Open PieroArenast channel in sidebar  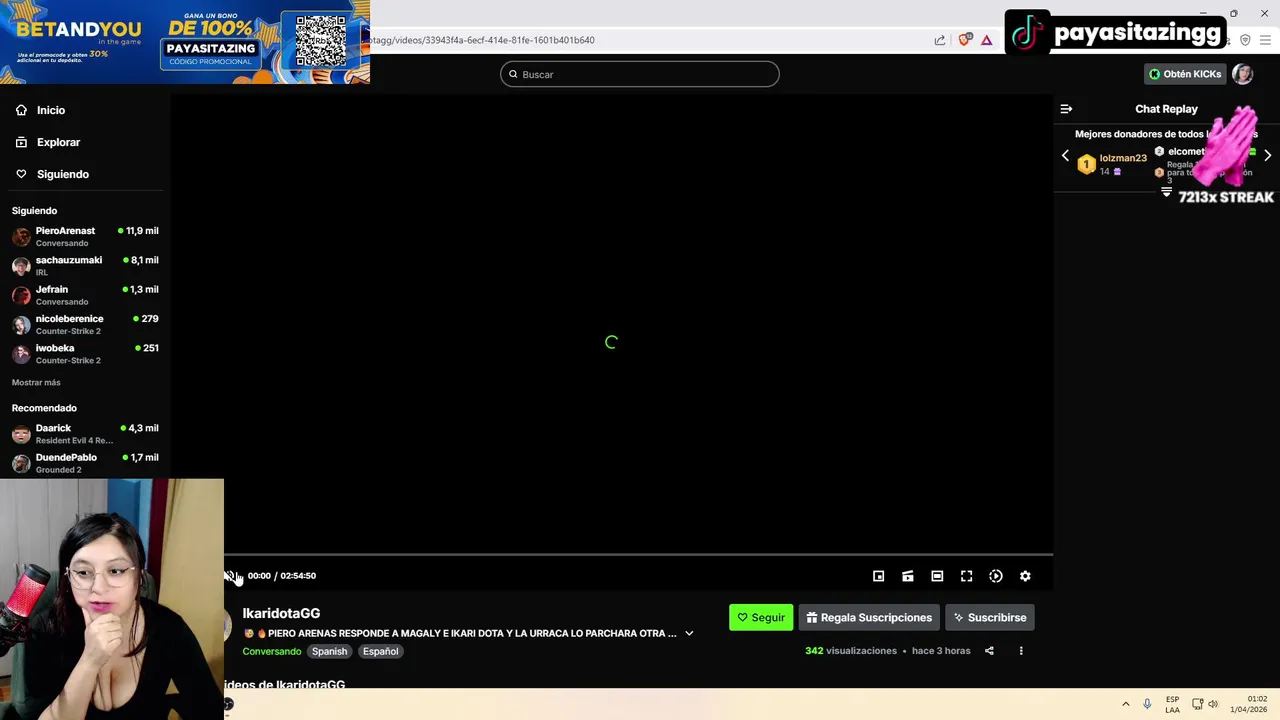[85, 236]
